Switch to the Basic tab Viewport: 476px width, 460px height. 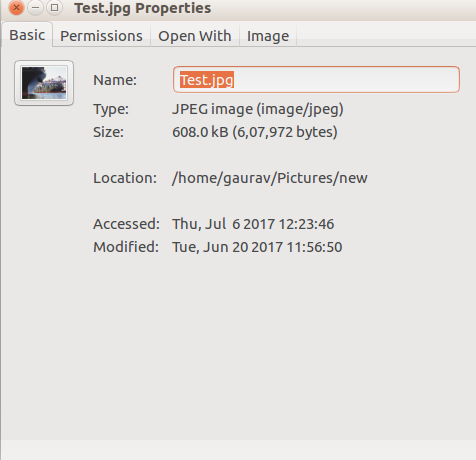pyautogui.click(x=27, y=35)
